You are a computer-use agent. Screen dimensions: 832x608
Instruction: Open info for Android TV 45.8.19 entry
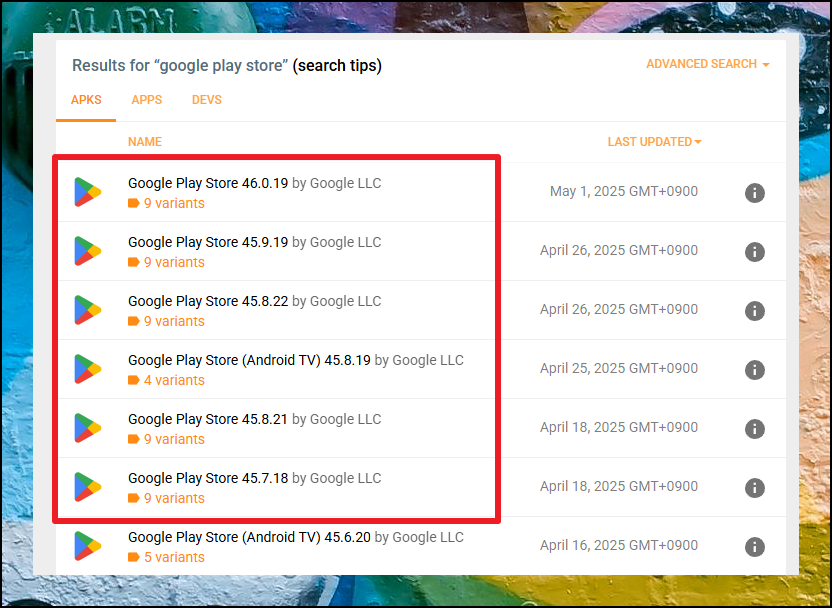point(755,370)
